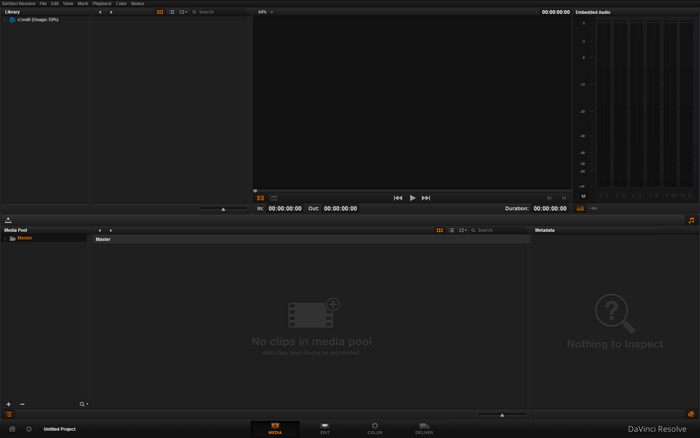The height and width of the screenshot is (438, 700).
Task: Switch to the gray viewer mode icon
Action: pyautogui.click(x=274, y=198)
